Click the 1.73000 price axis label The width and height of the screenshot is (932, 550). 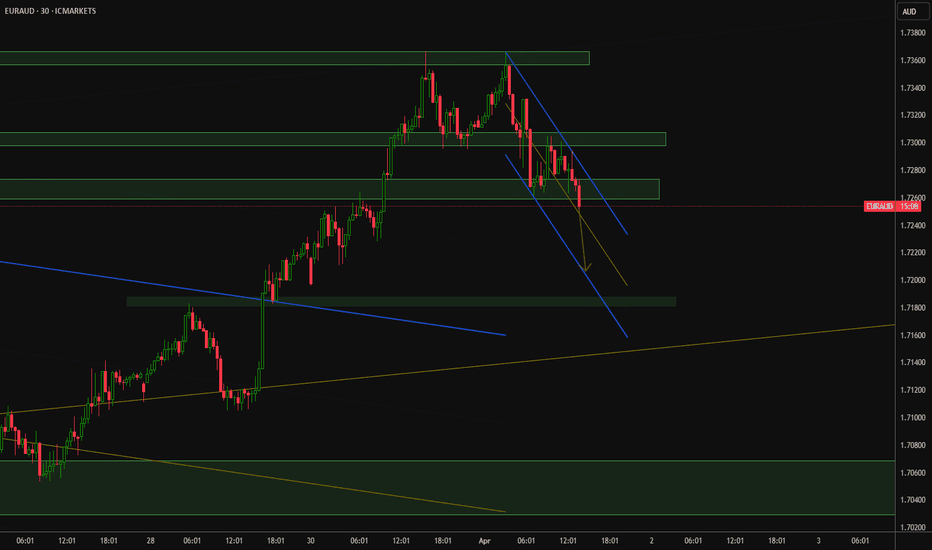point(912,143)
